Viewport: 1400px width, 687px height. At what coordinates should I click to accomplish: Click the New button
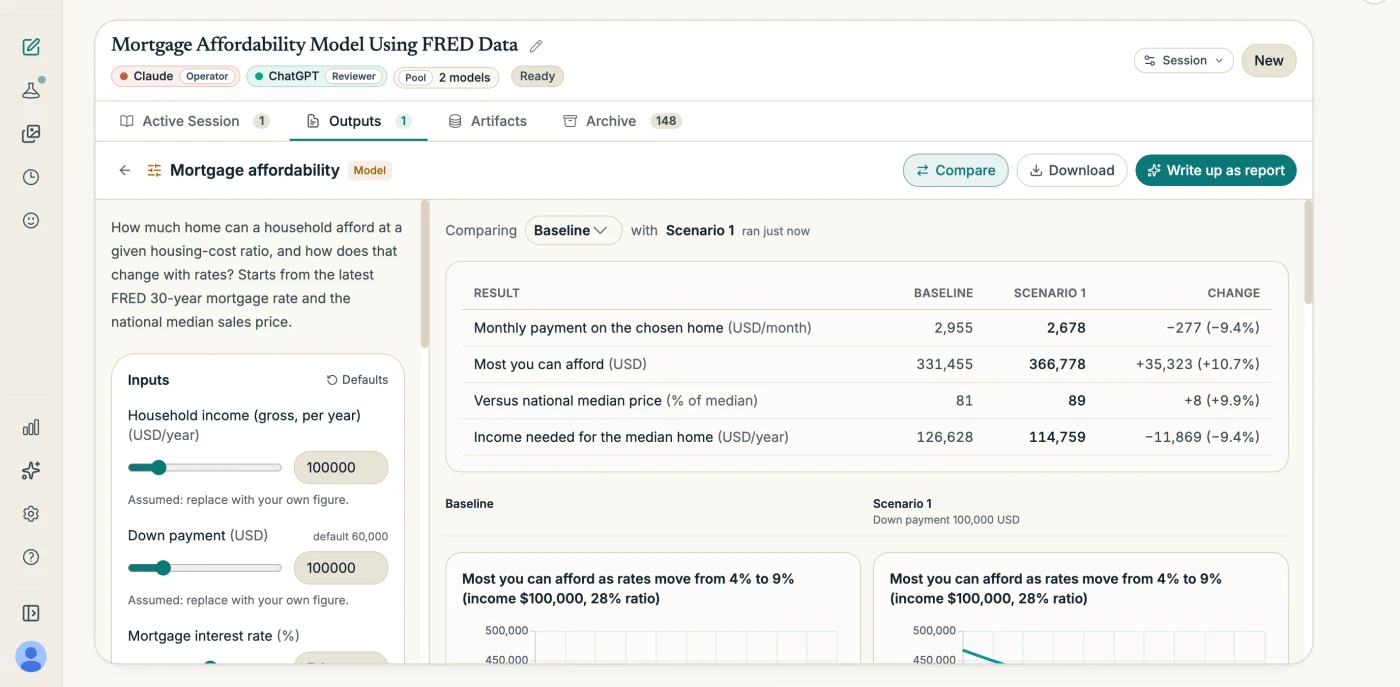1269,60
